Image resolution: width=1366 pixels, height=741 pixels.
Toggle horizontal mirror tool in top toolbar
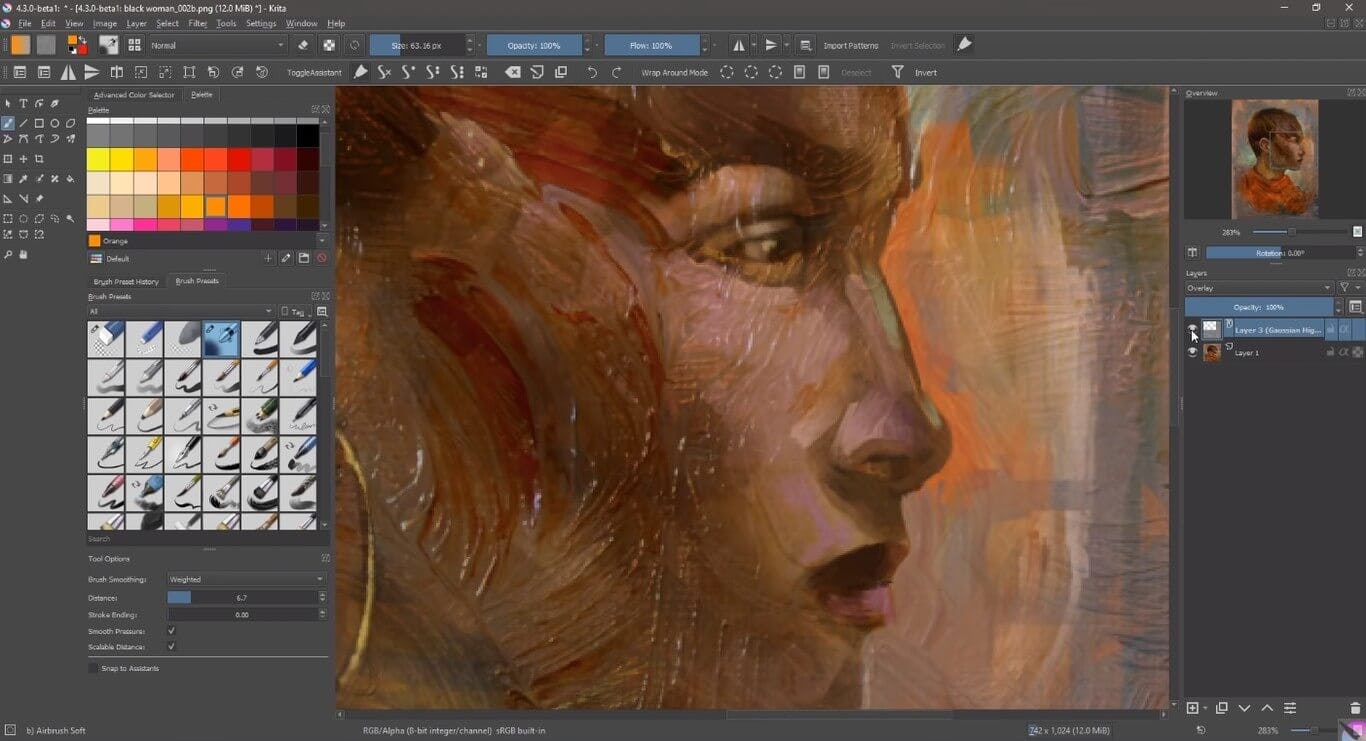tap(738, 45)
